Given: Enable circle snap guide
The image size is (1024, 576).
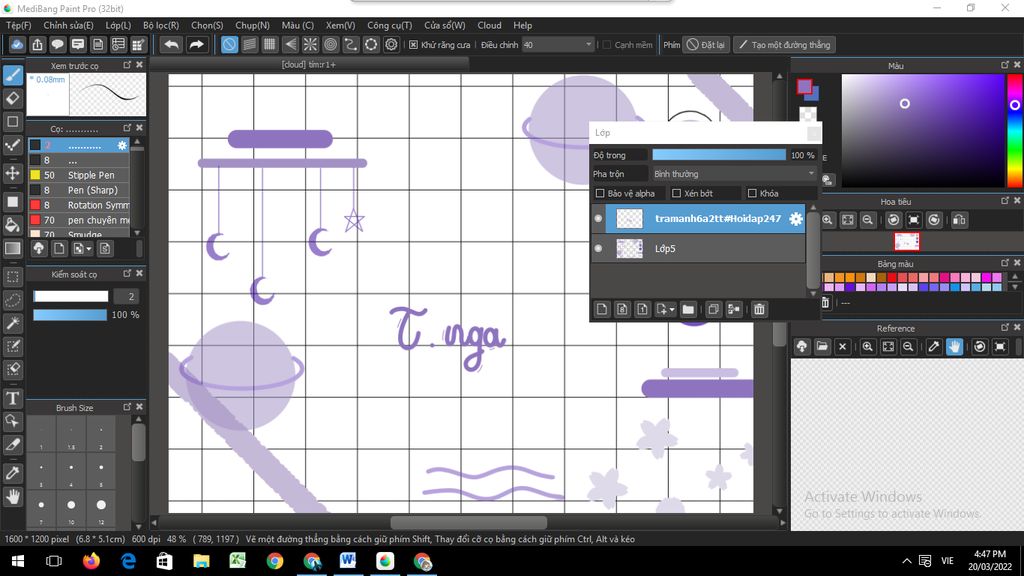Looking at the screenshot, I should click(x=330, y=44).
